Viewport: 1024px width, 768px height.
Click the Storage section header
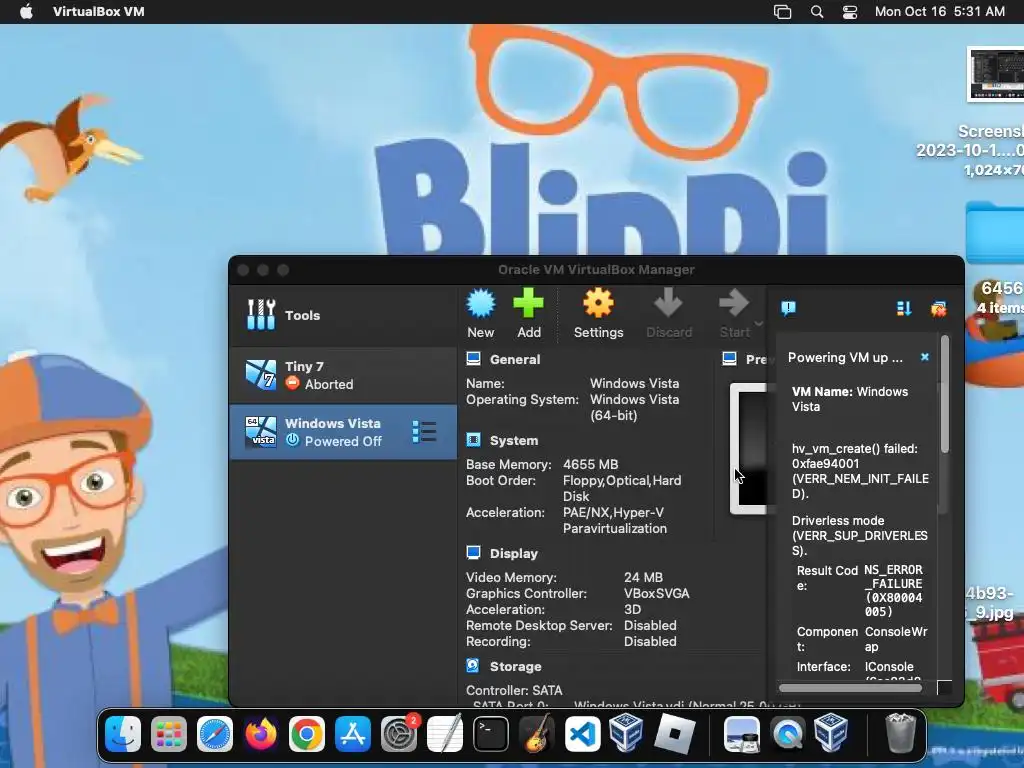pyautogui.click(x=515, y=667)
